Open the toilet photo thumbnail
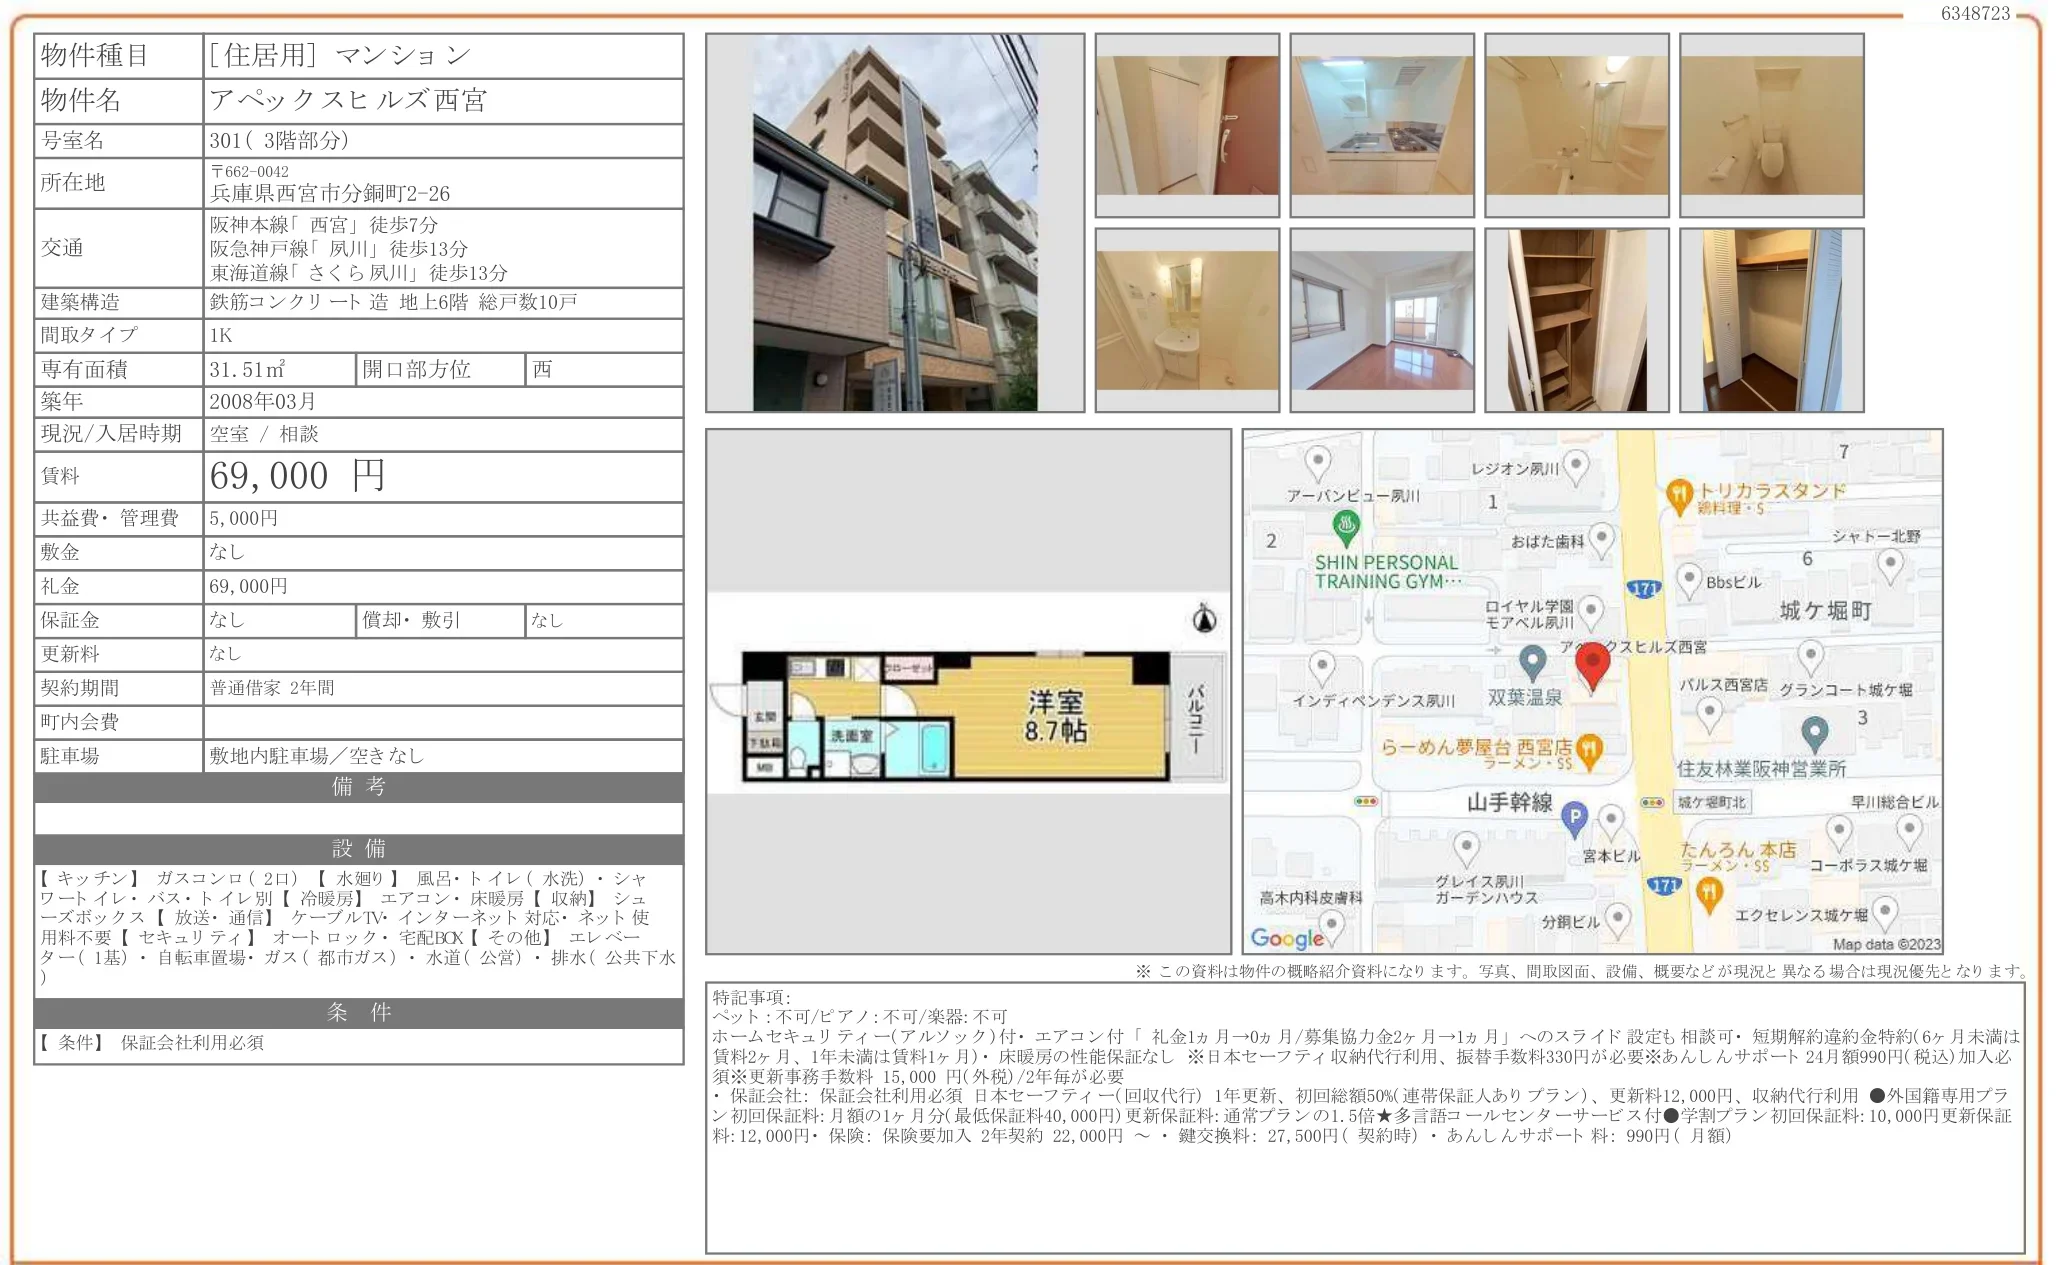Image resolution: width=2056 pixels, height=1265 pixels. click(1771, 125)
